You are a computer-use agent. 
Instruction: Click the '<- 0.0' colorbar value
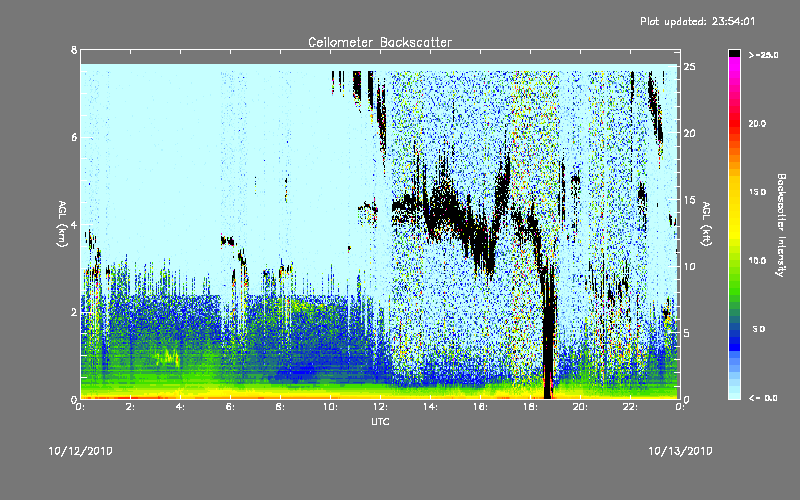coord(763,398)
